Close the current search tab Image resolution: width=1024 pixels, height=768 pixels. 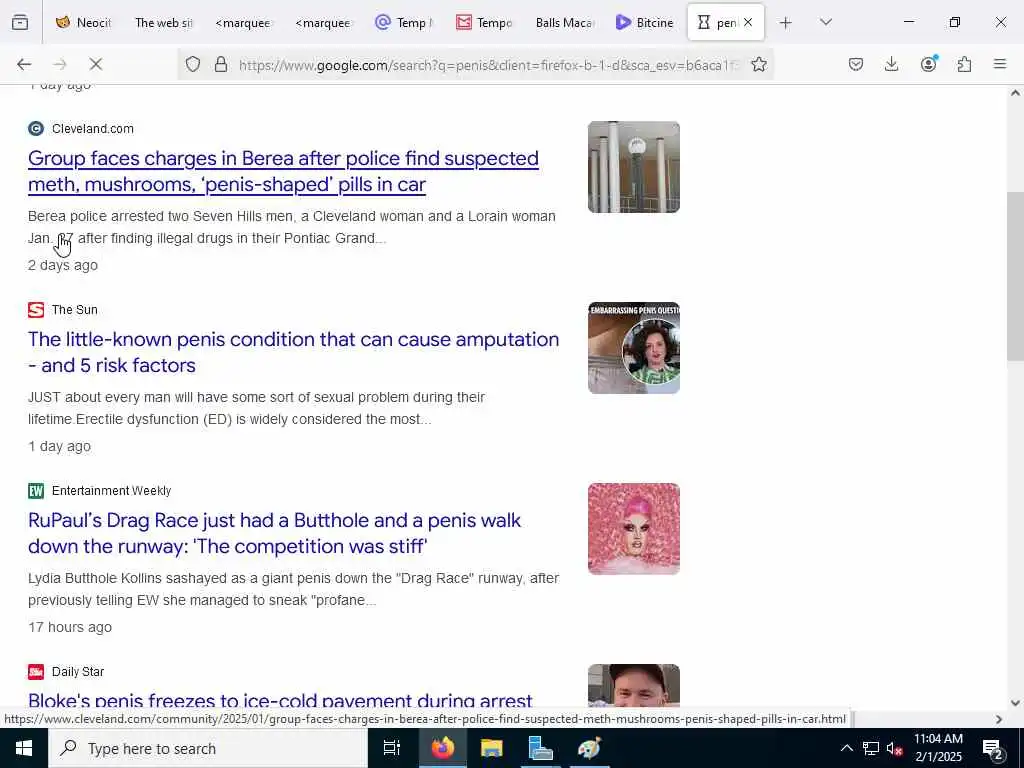click(748, 22)
